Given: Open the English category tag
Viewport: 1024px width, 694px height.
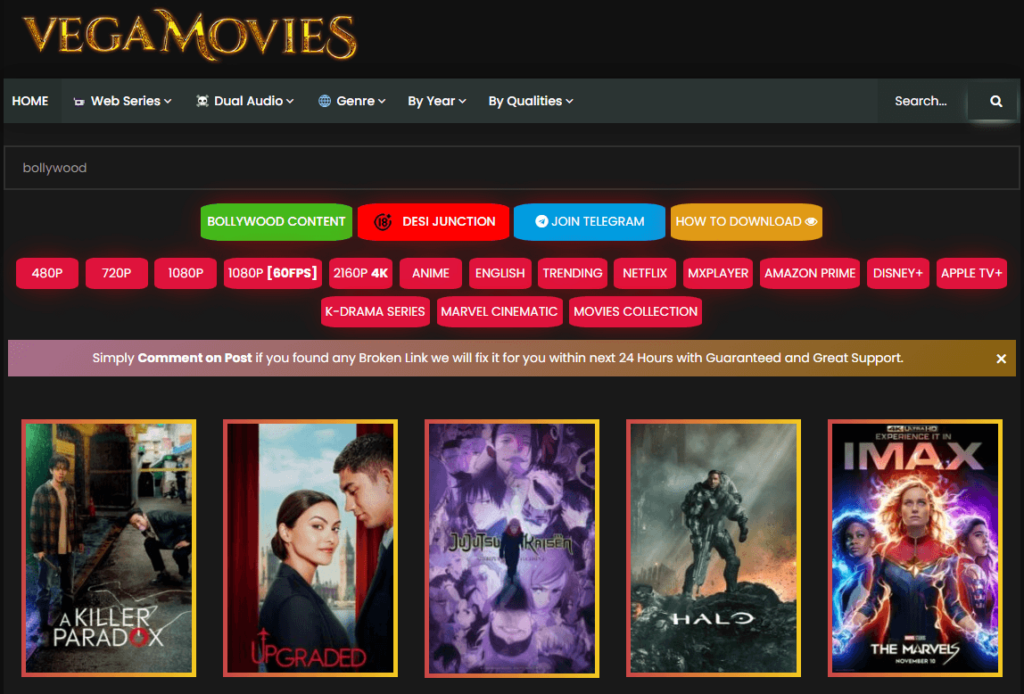Looking at the screenshot, I should (x=500, y=273).
